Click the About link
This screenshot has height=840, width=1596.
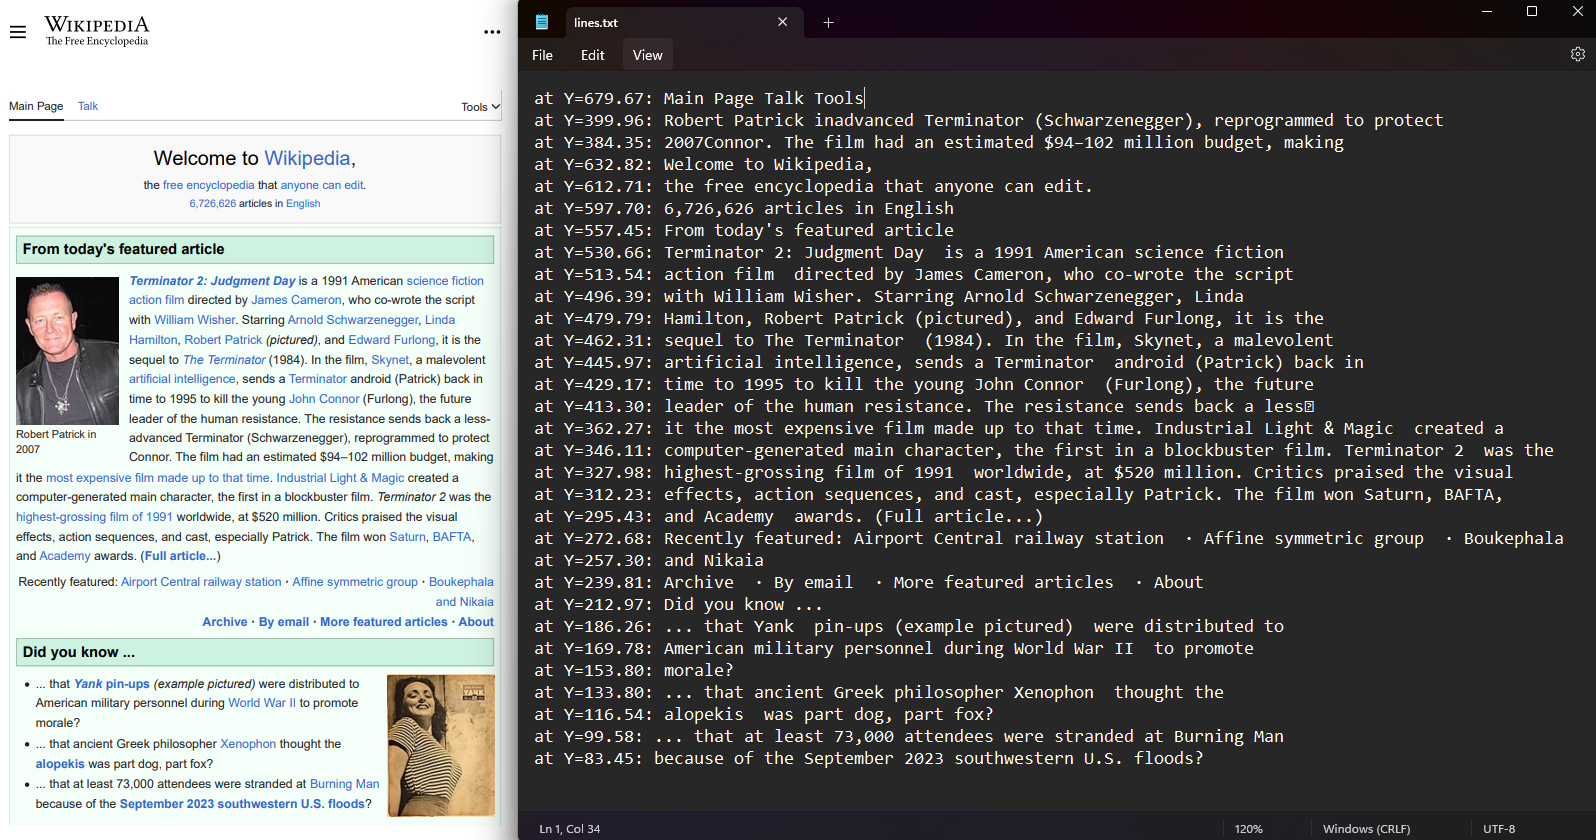click(476, 622)
